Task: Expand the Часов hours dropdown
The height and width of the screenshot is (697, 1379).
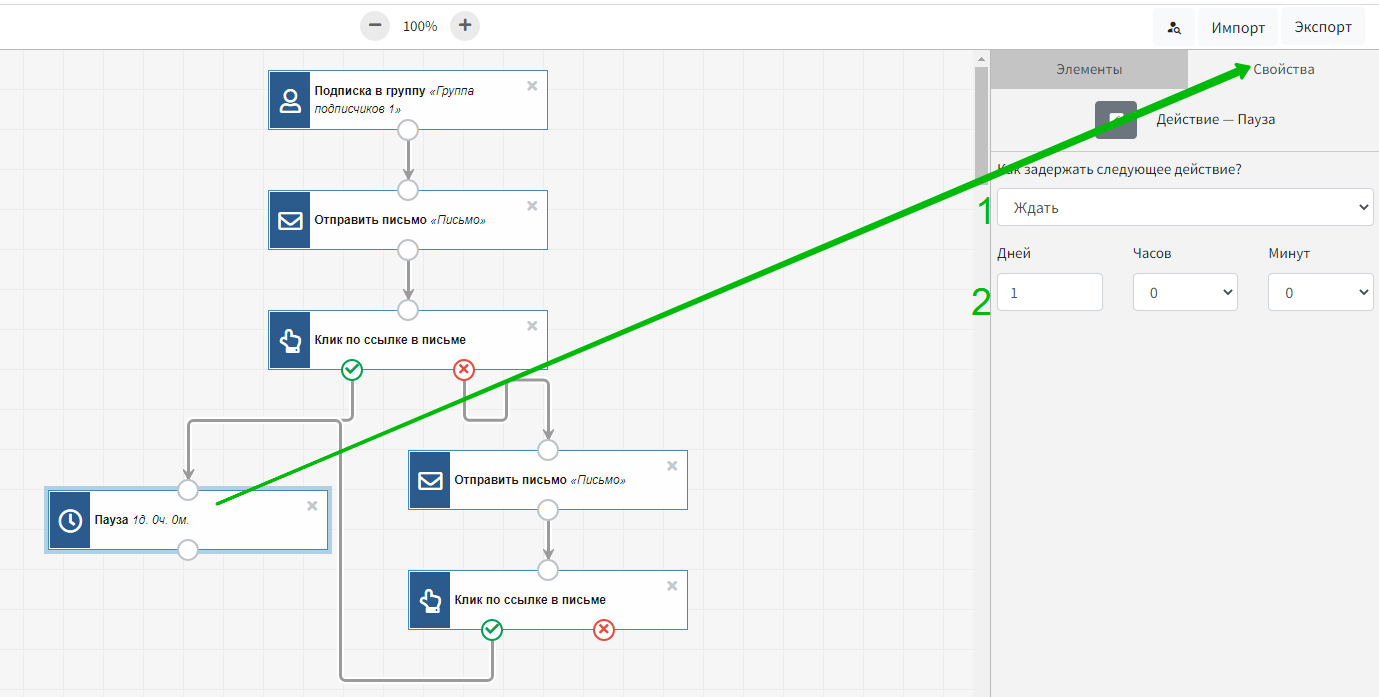Action: point(1185,292)
